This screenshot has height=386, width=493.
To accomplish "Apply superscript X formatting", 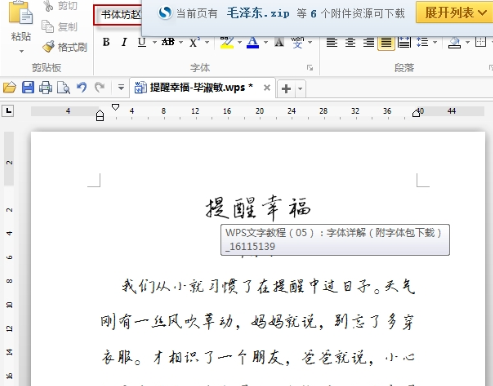I will [x=194, y=42].
